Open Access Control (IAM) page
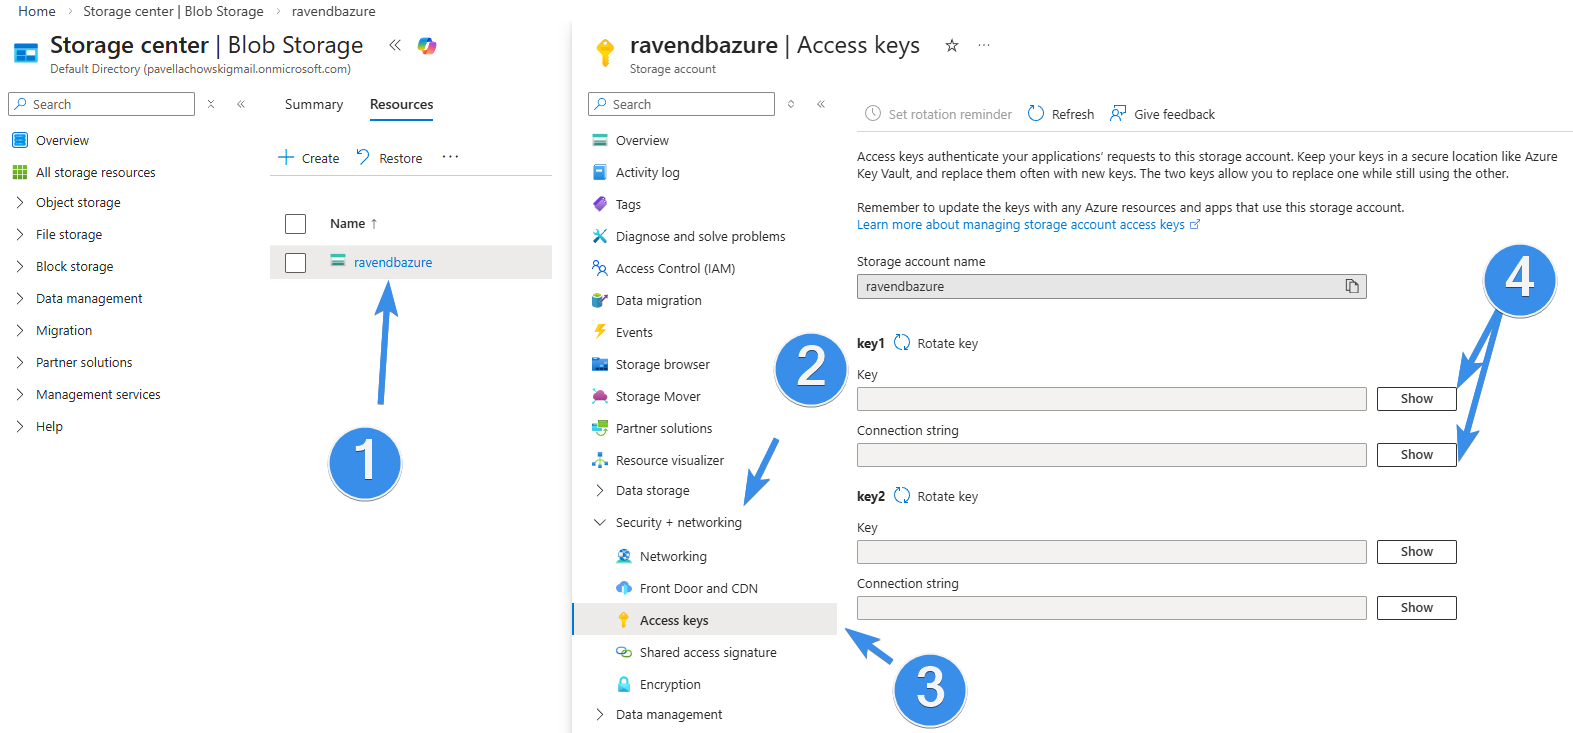This screenshot has height=733, width=1573. 675,269
